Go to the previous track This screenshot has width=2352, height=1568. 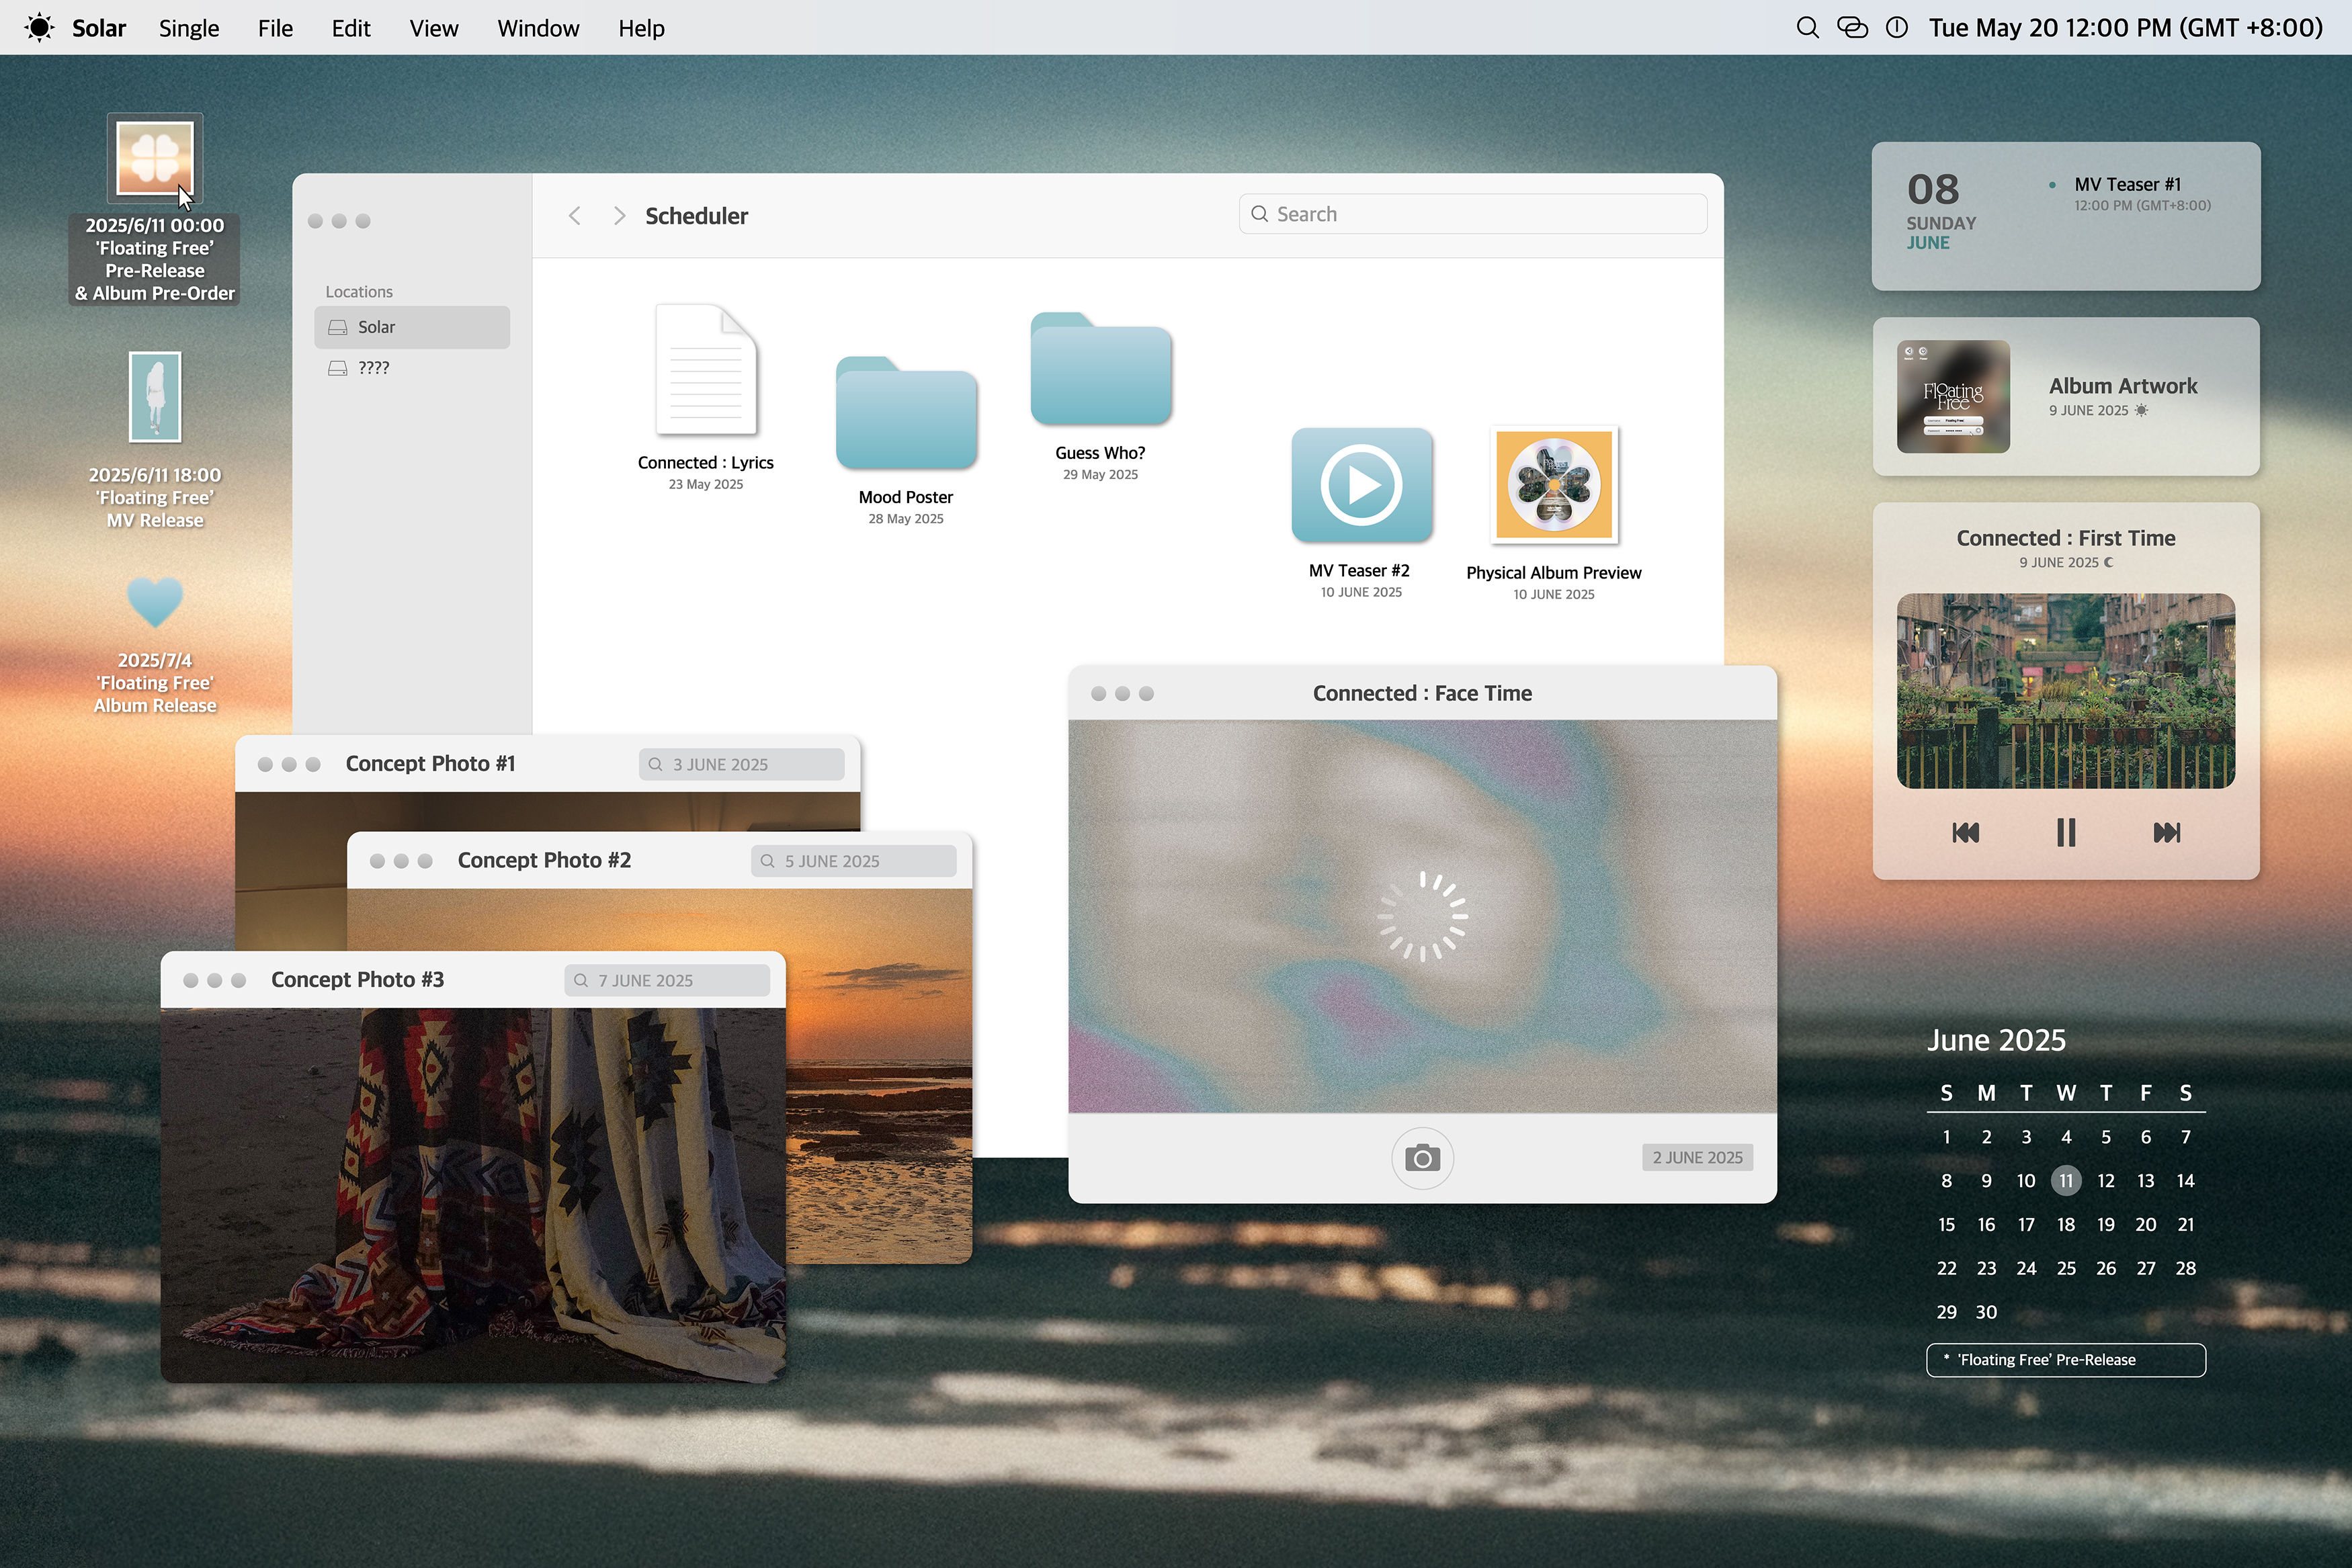click(x=1965, y=833)
